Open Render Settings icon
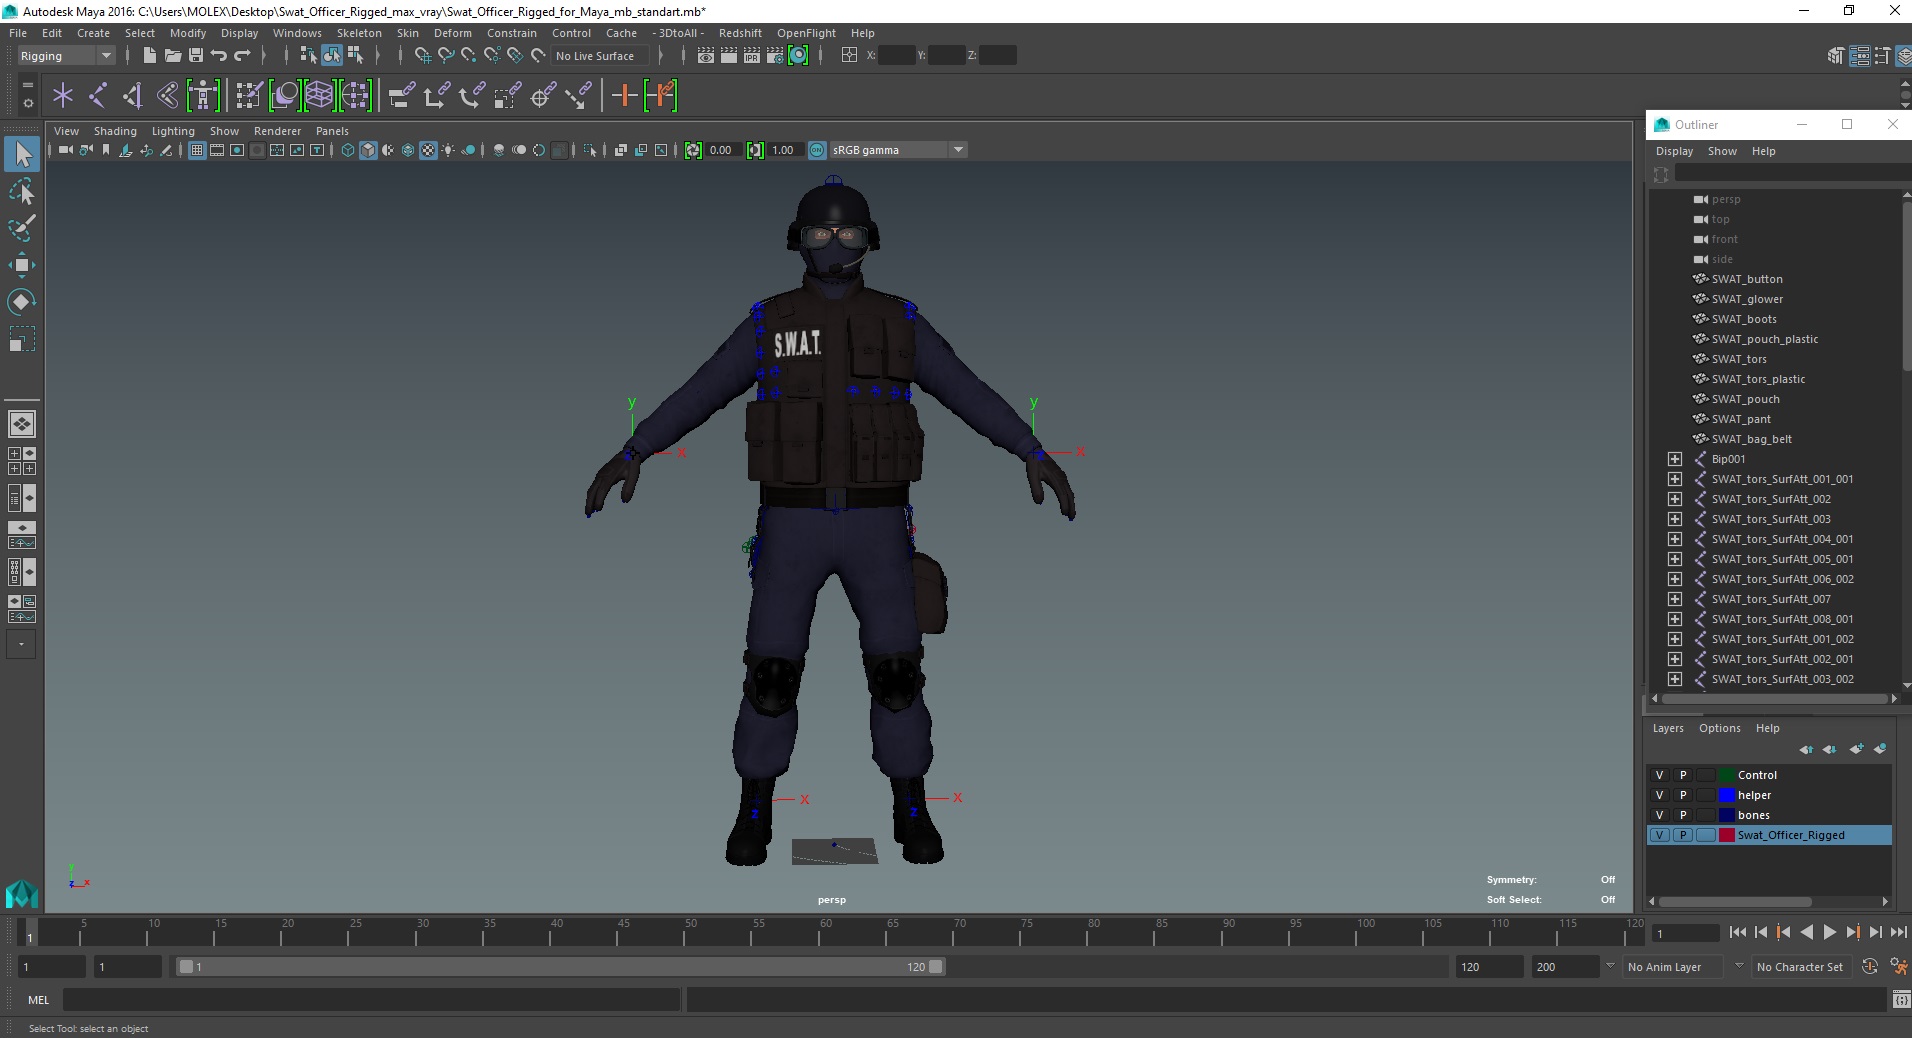 (775, 55)
